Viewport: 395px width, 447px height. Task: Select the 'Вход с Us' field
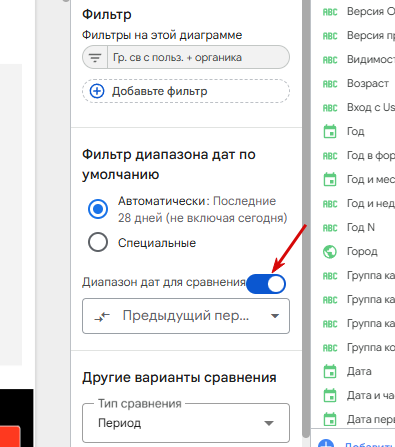(x=371, y=107)
